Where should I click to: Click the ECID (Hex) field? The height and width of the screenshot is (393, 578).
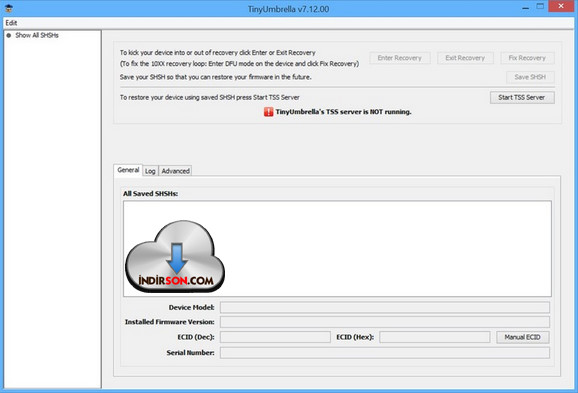pos(435,337)
